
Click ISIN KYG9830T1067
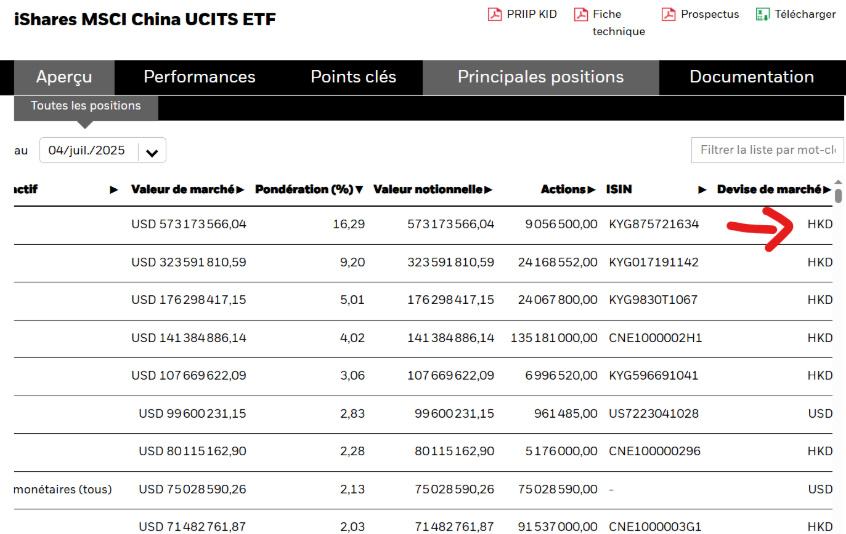point(653,299)
